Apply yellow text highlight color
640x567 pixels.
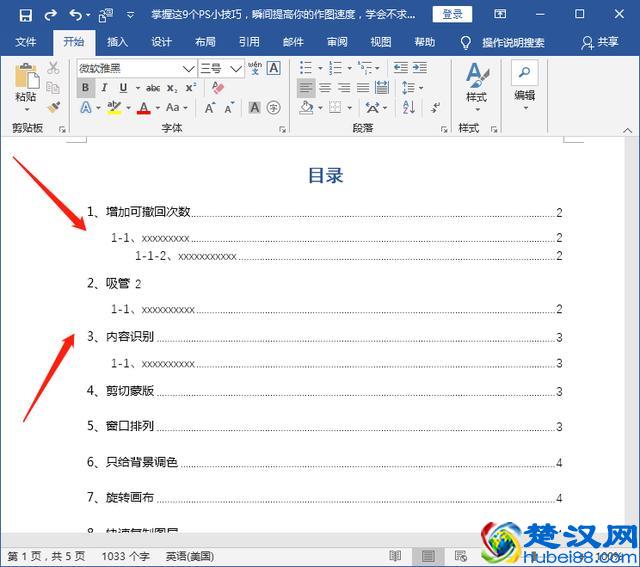coord(114,108)
